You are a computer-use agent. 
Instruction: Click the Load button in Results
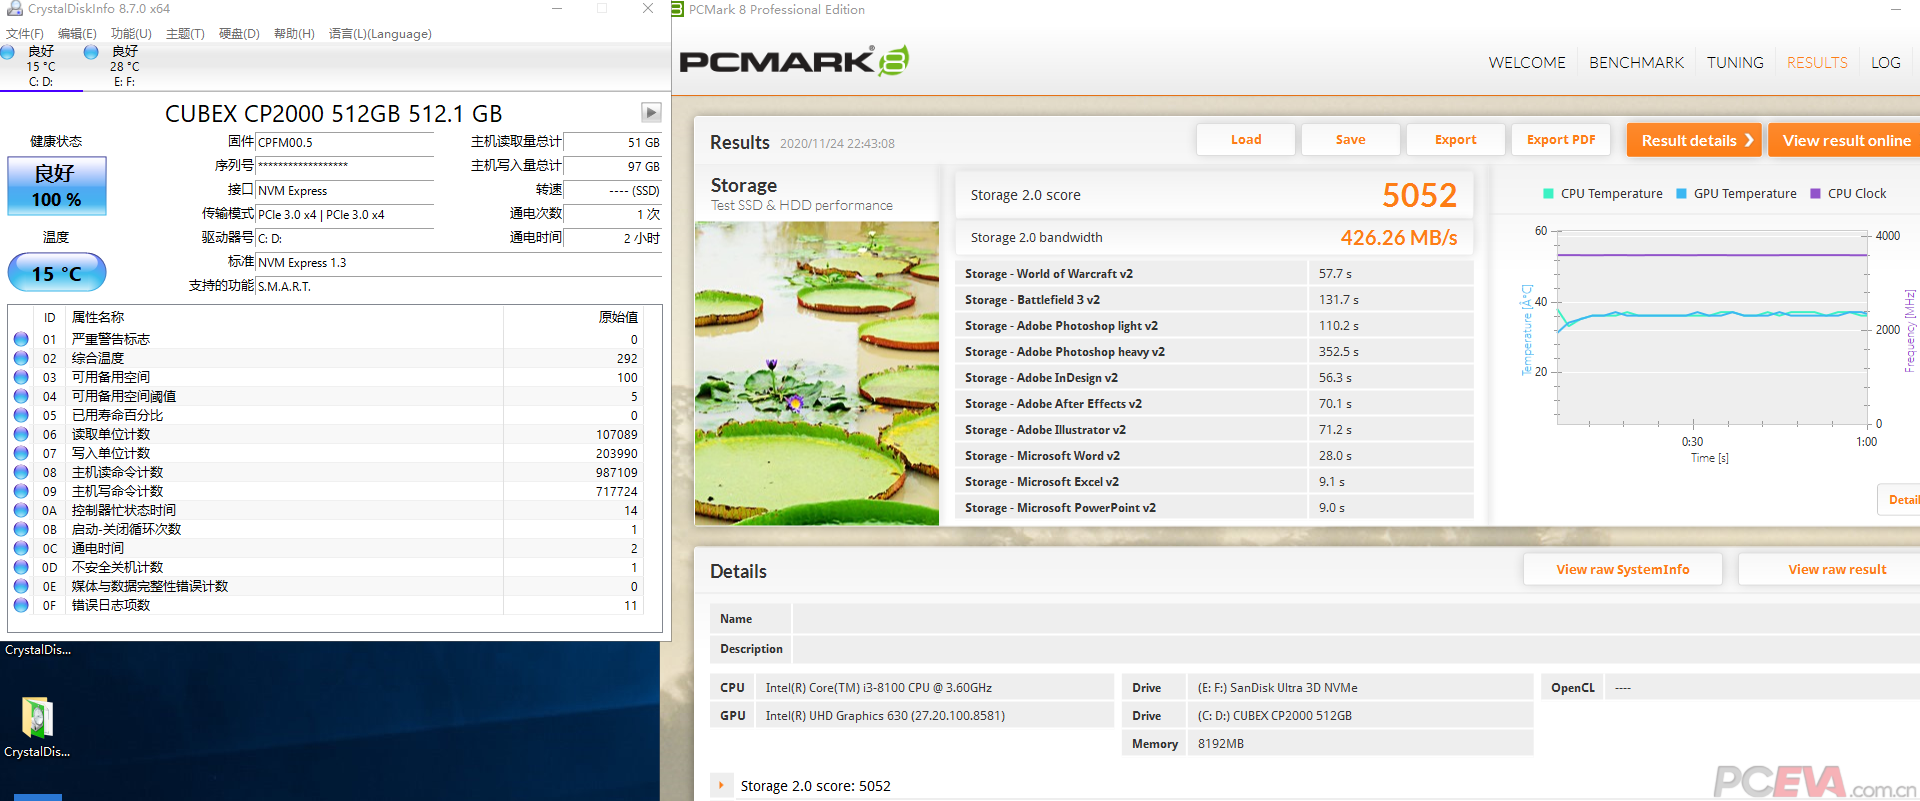click(x=1246, y=140)
